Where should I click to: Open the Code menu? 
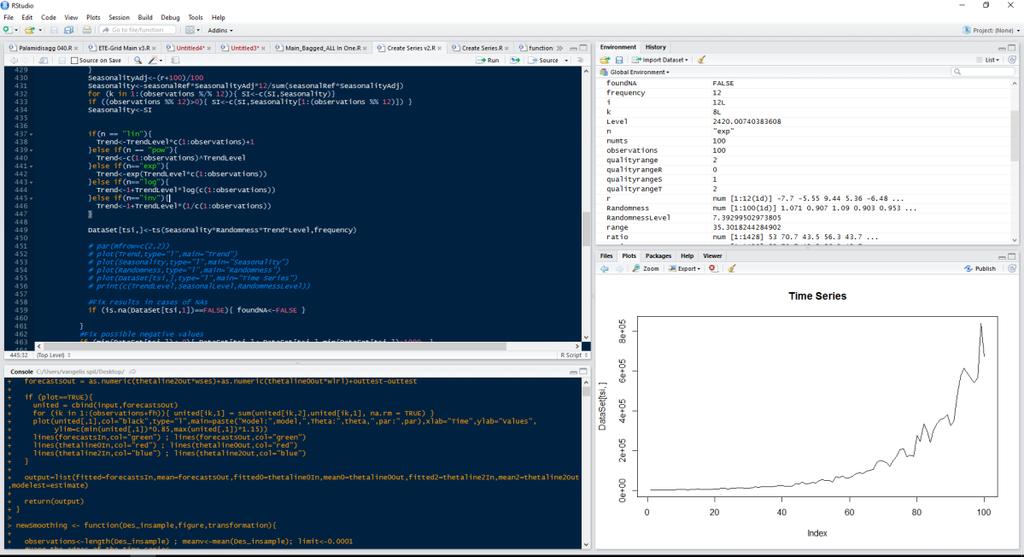tap(48, 18)
